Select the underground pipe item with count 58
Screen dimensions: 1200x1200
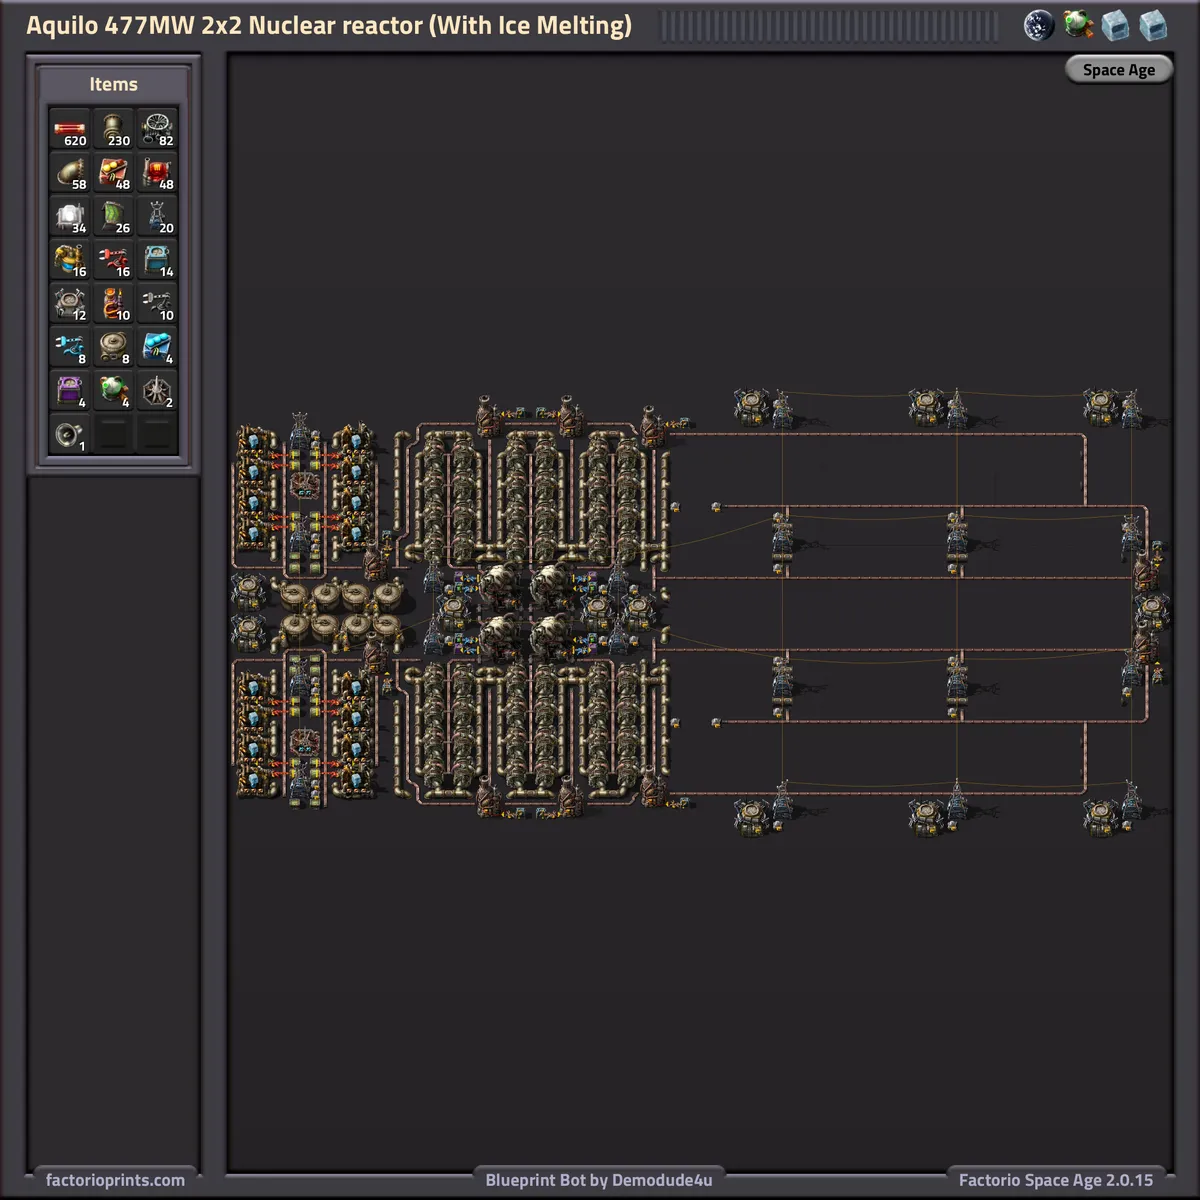click(x=70, y=173)
